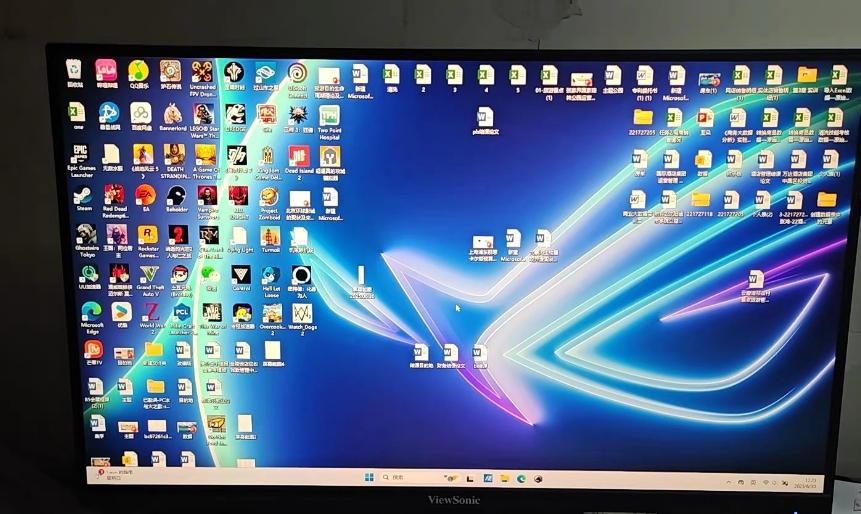The image size is (861, 514).
Task: Open the Word file beside the ROG eye
Action: click(756, 286)
